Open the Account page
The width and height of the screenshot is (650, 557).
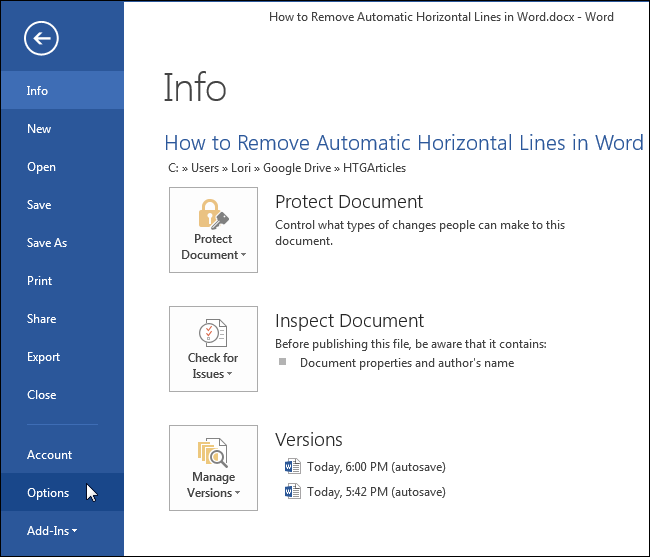click(x=49, y=455)
